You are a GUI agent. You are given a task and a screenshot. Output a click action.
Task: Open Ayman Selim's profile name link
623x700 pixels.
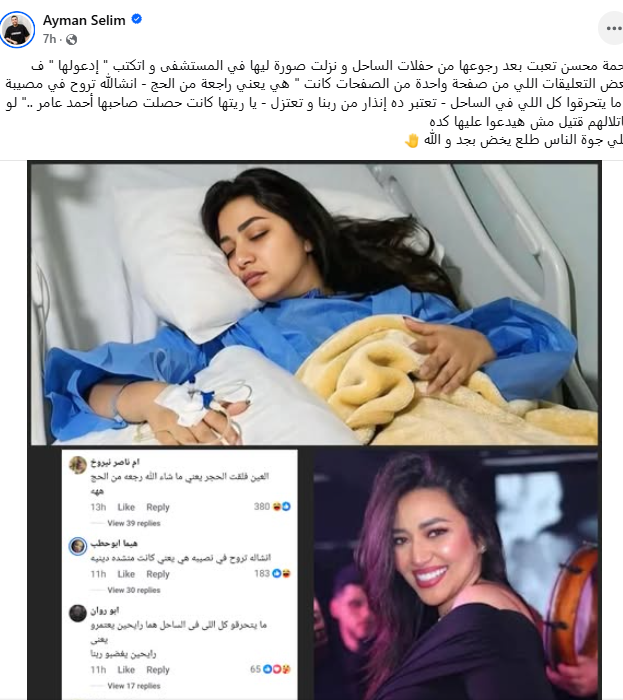[84, 20]
